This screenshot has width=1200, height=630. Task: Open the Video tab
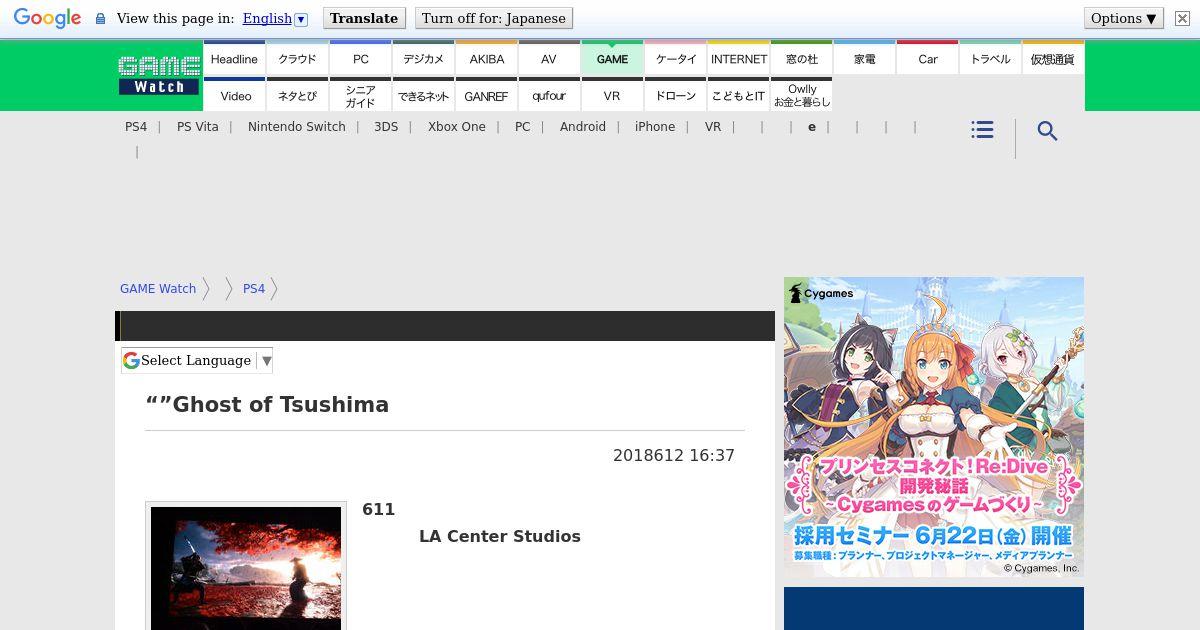234,95
